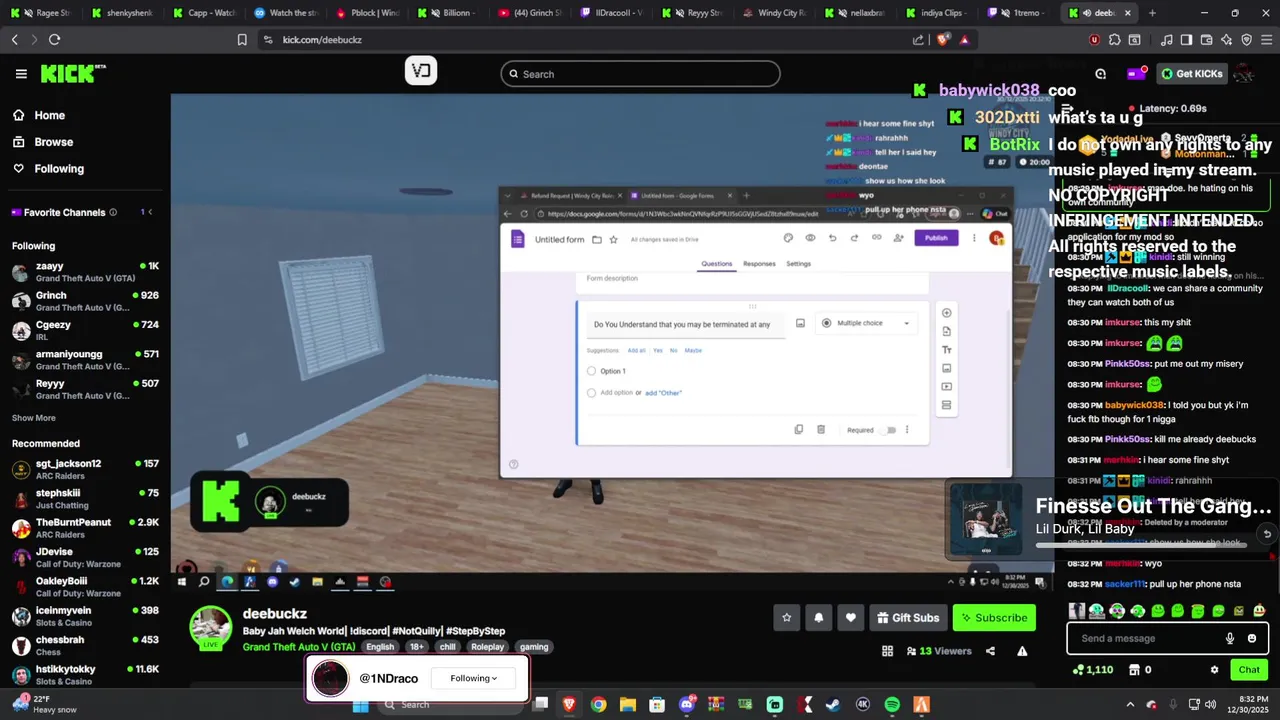Image resolution: width=1280 pixels, height=720 pixels.
Task: Open chat settings gear icon
Action: tap(1214, 670)
